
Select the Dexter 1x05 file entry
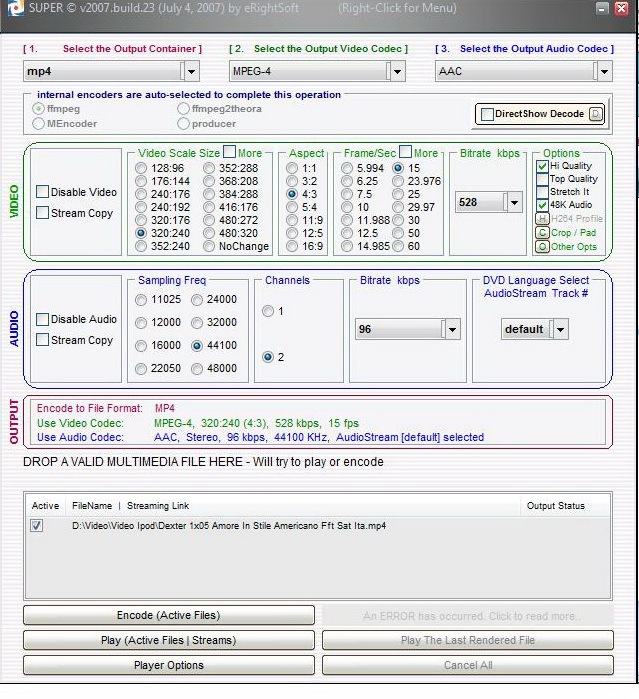[228, 526]
